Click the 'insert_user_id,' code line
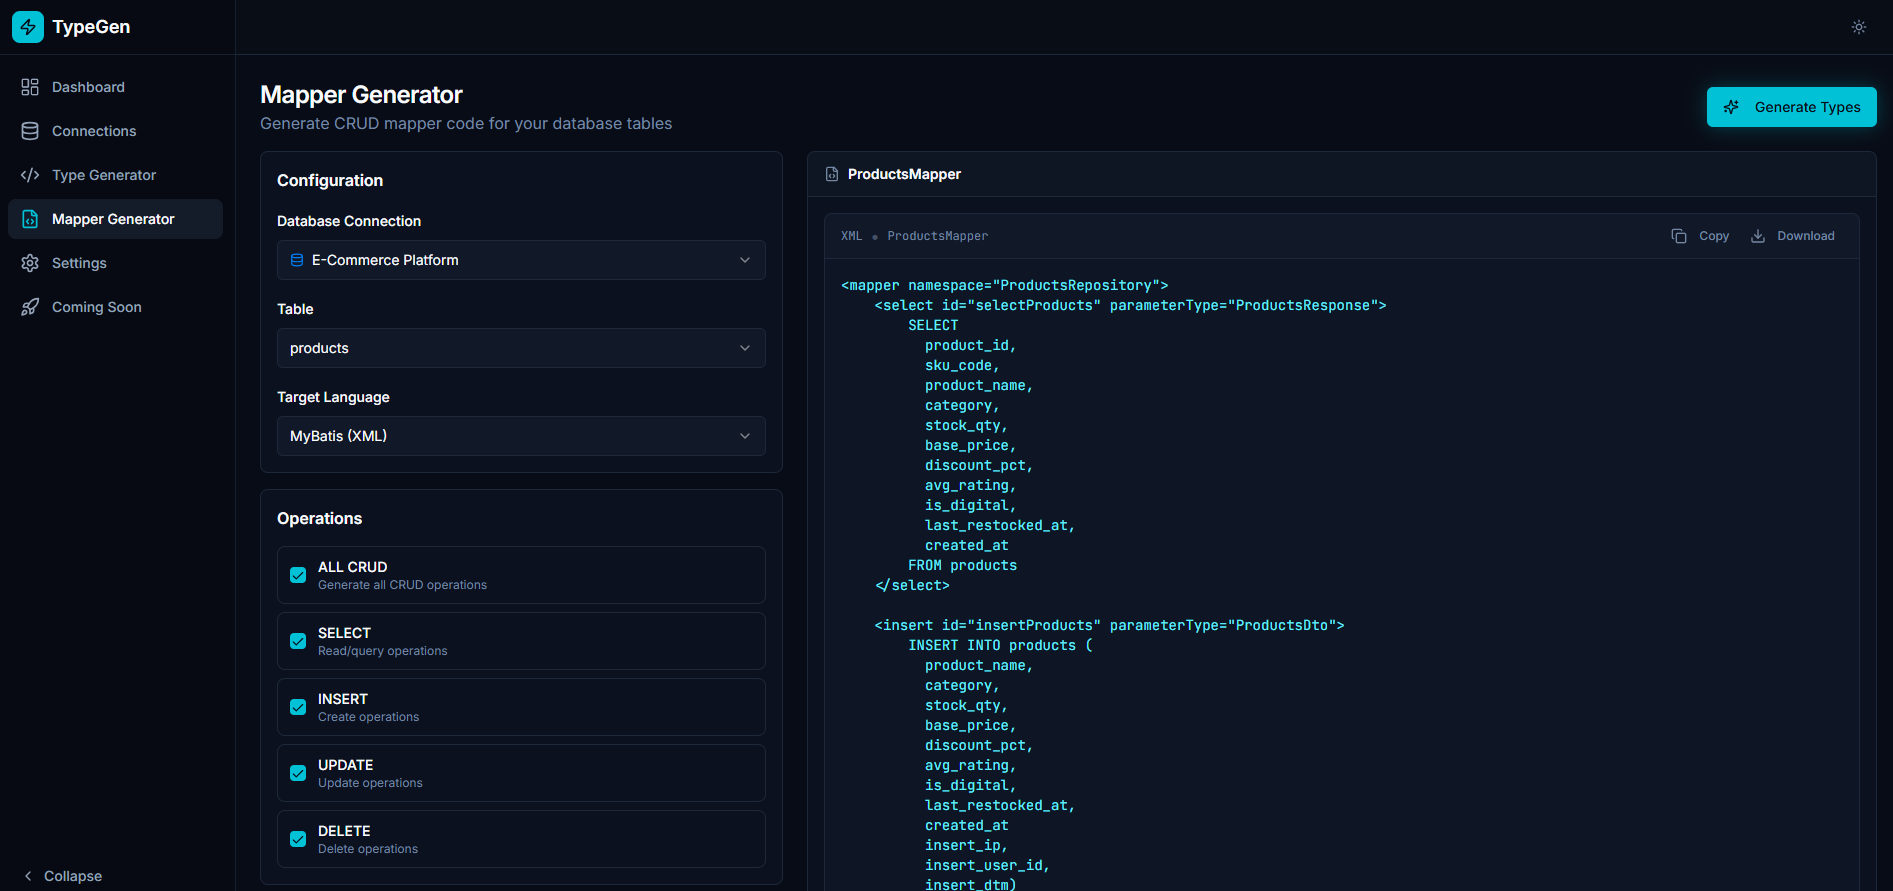The height and width of the screenshot is (891, 1893). point(987,865)
